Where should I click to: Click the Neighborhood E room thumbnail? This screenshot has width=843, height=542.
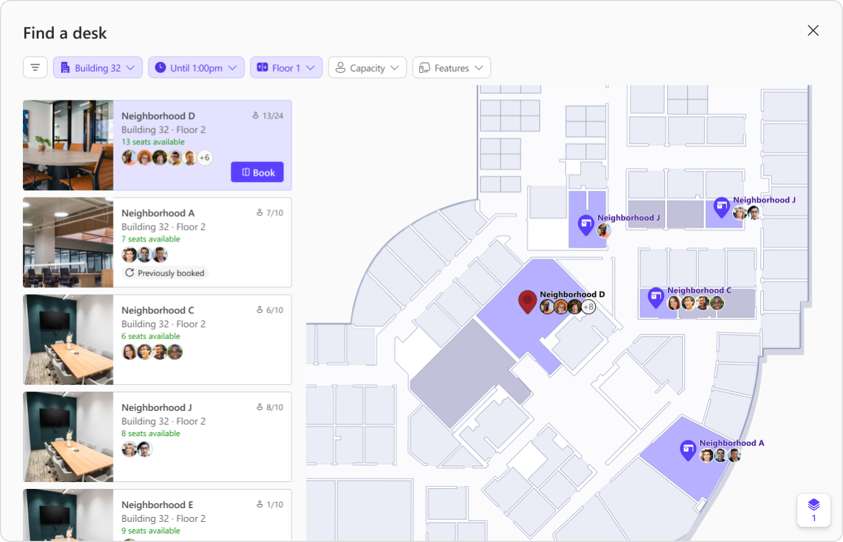tap(68, 514)
